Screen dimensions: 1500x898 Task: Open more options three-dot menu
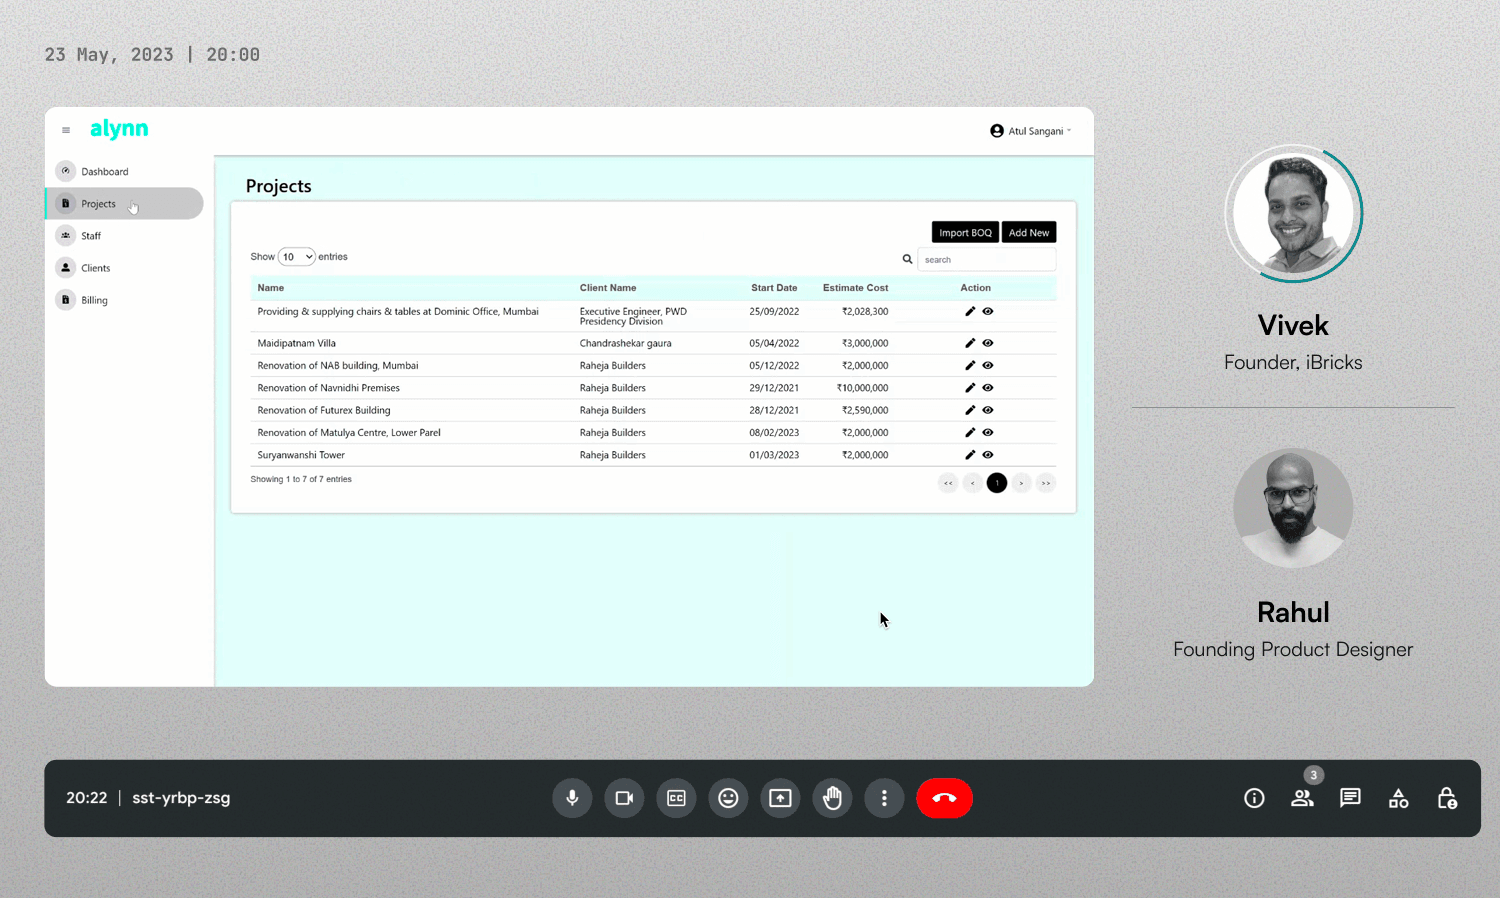click(884, 798)
